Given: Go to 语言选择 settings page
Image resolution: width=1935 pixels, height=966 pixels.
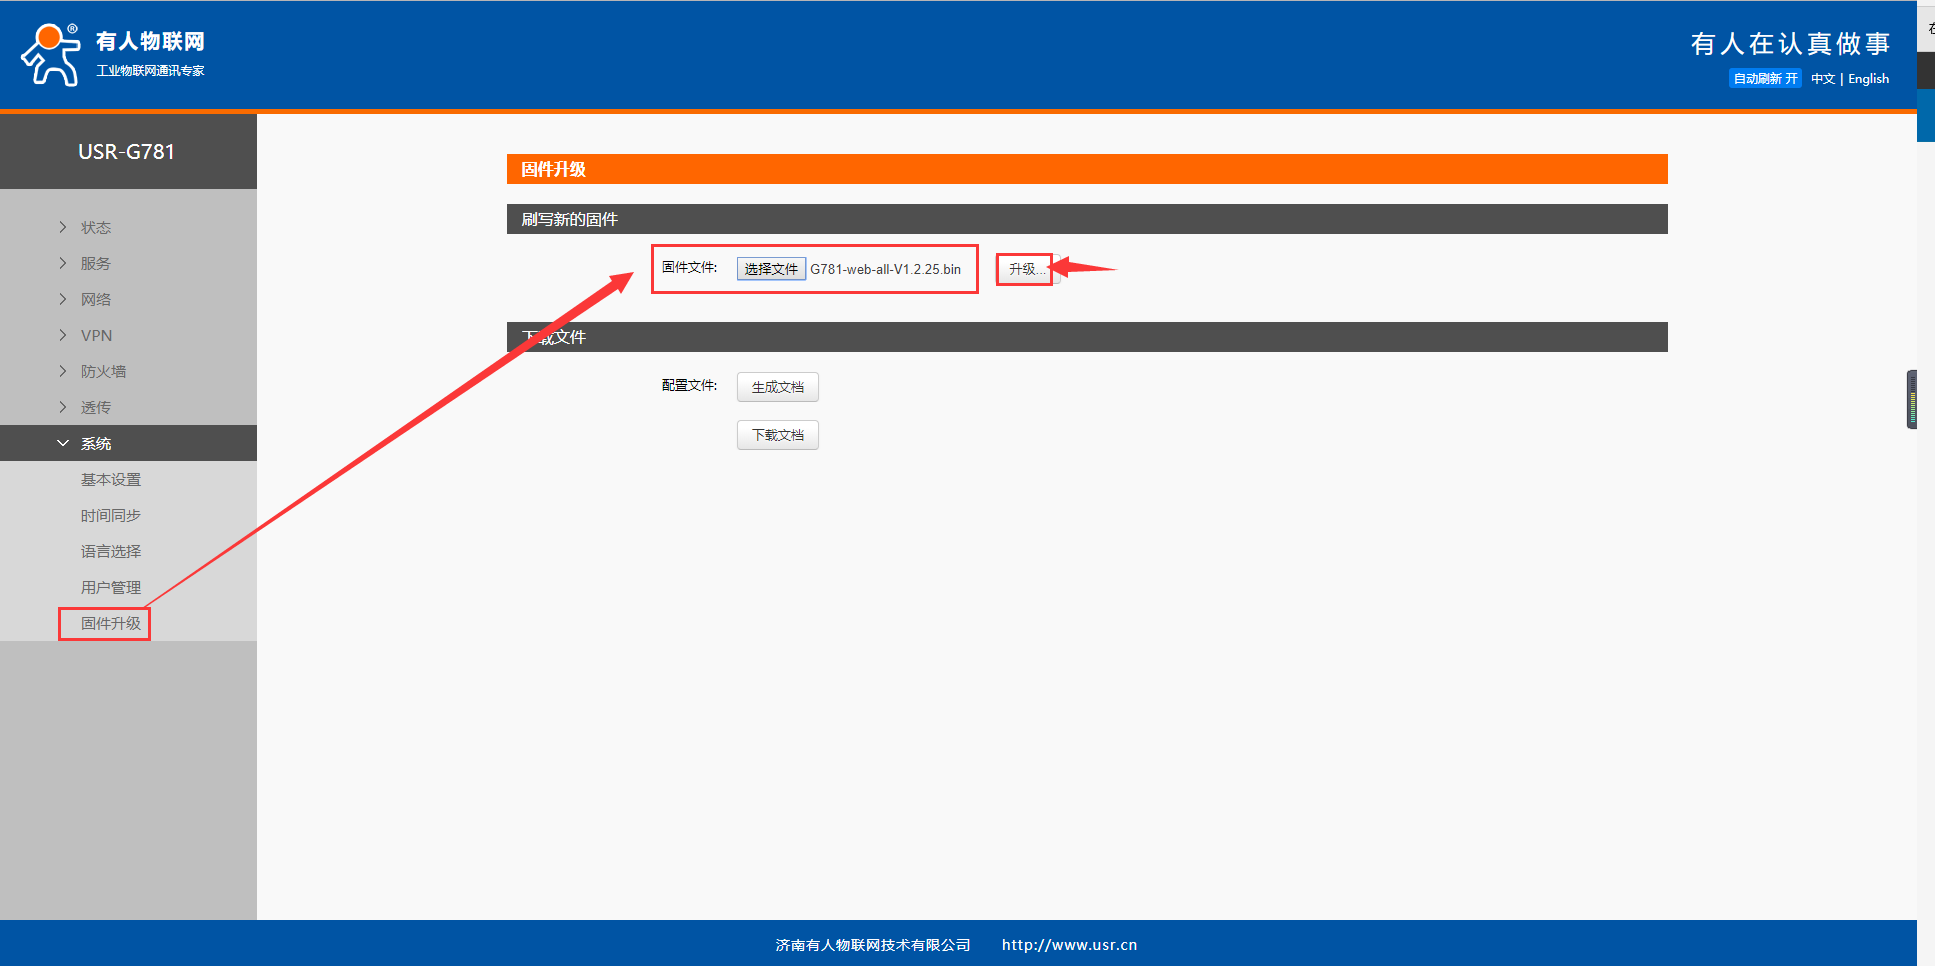Looking at the screenshot, I should pyautogui.click(x=111, y=552).
